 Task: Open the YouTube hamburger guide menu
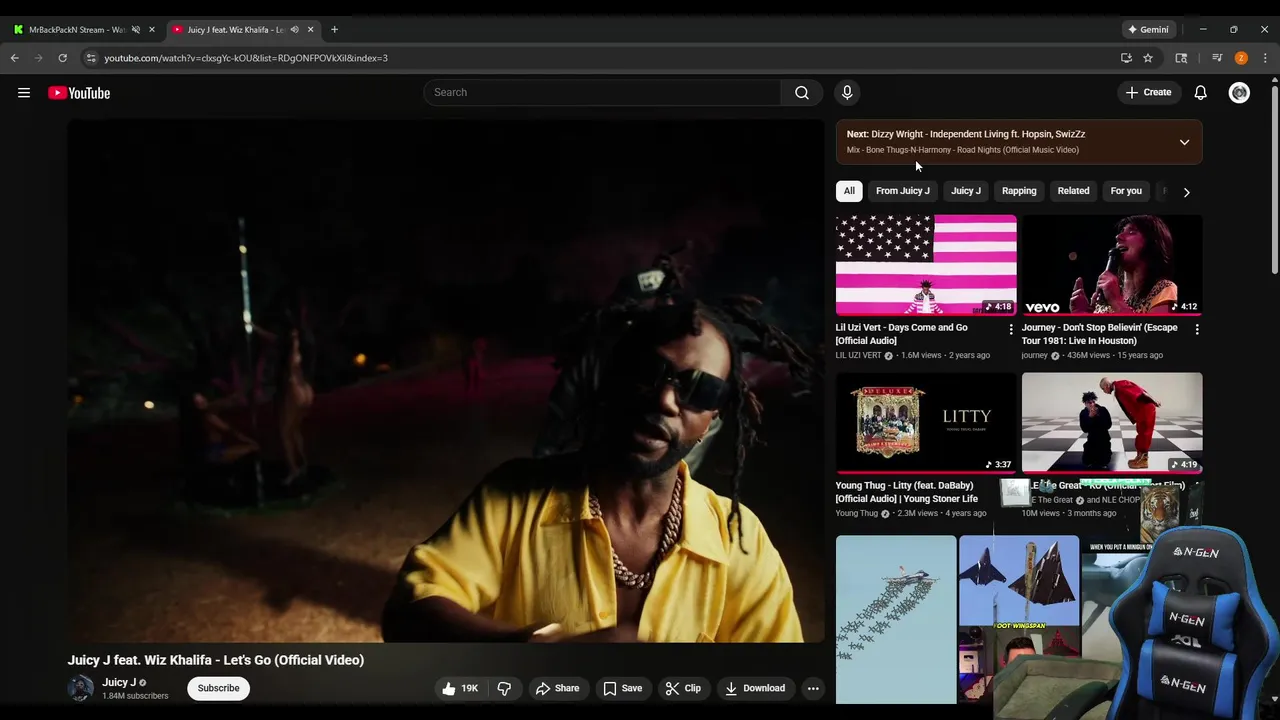[24, 93]
